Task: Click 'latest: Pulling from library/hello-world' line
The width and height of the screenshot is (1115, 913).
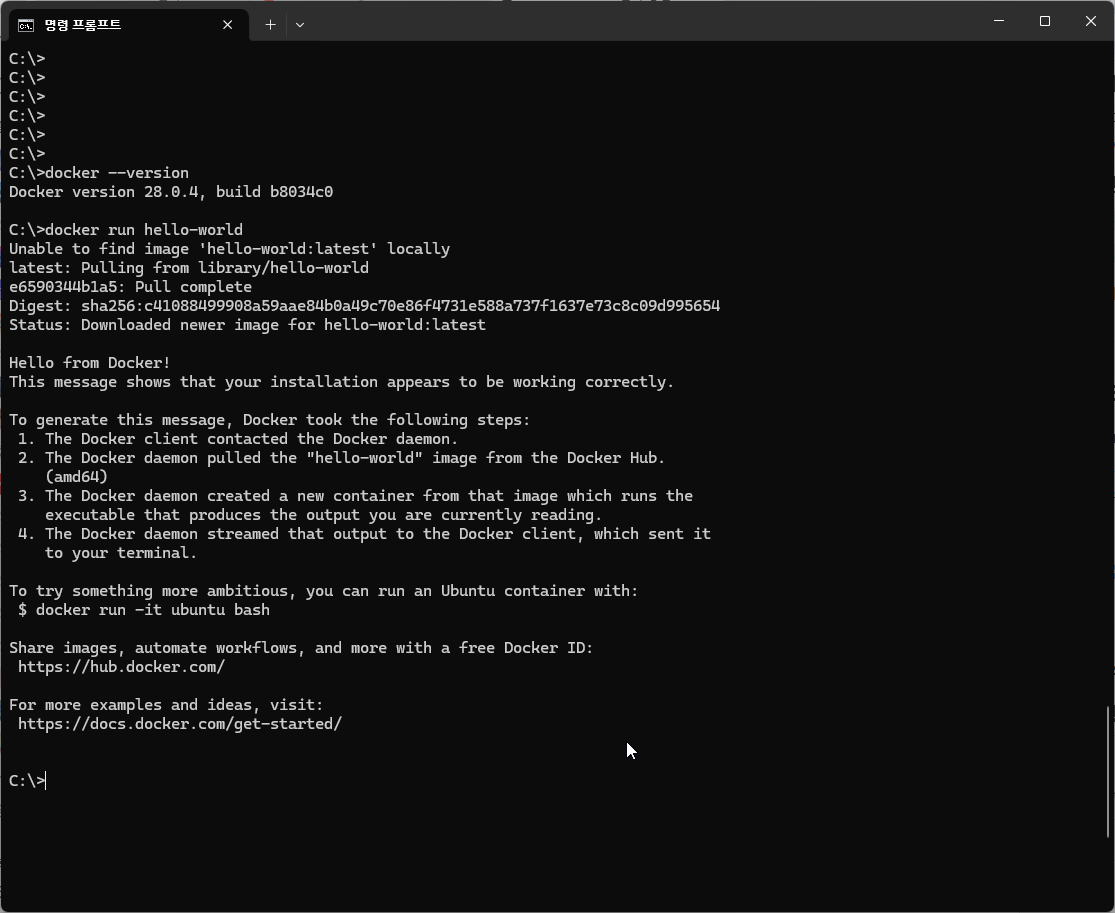Action: point(188,268)
